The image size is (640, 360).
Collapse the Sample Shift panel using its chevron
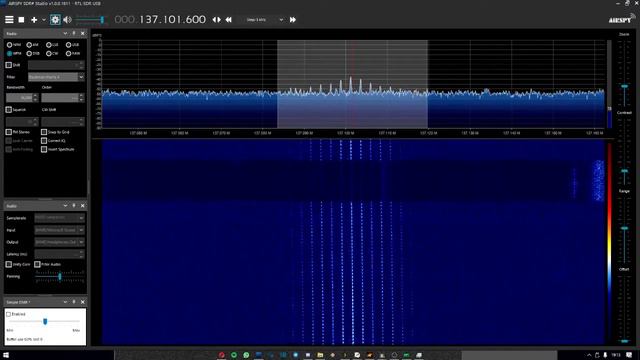[x=65, y=302]
